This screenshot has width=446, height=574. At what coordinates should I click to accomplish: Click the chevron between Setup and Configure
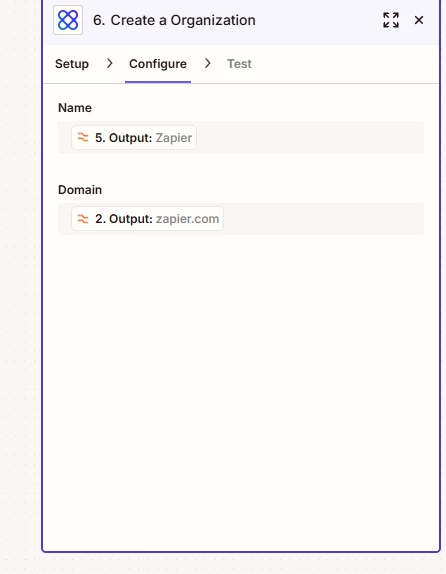(109, 63)
